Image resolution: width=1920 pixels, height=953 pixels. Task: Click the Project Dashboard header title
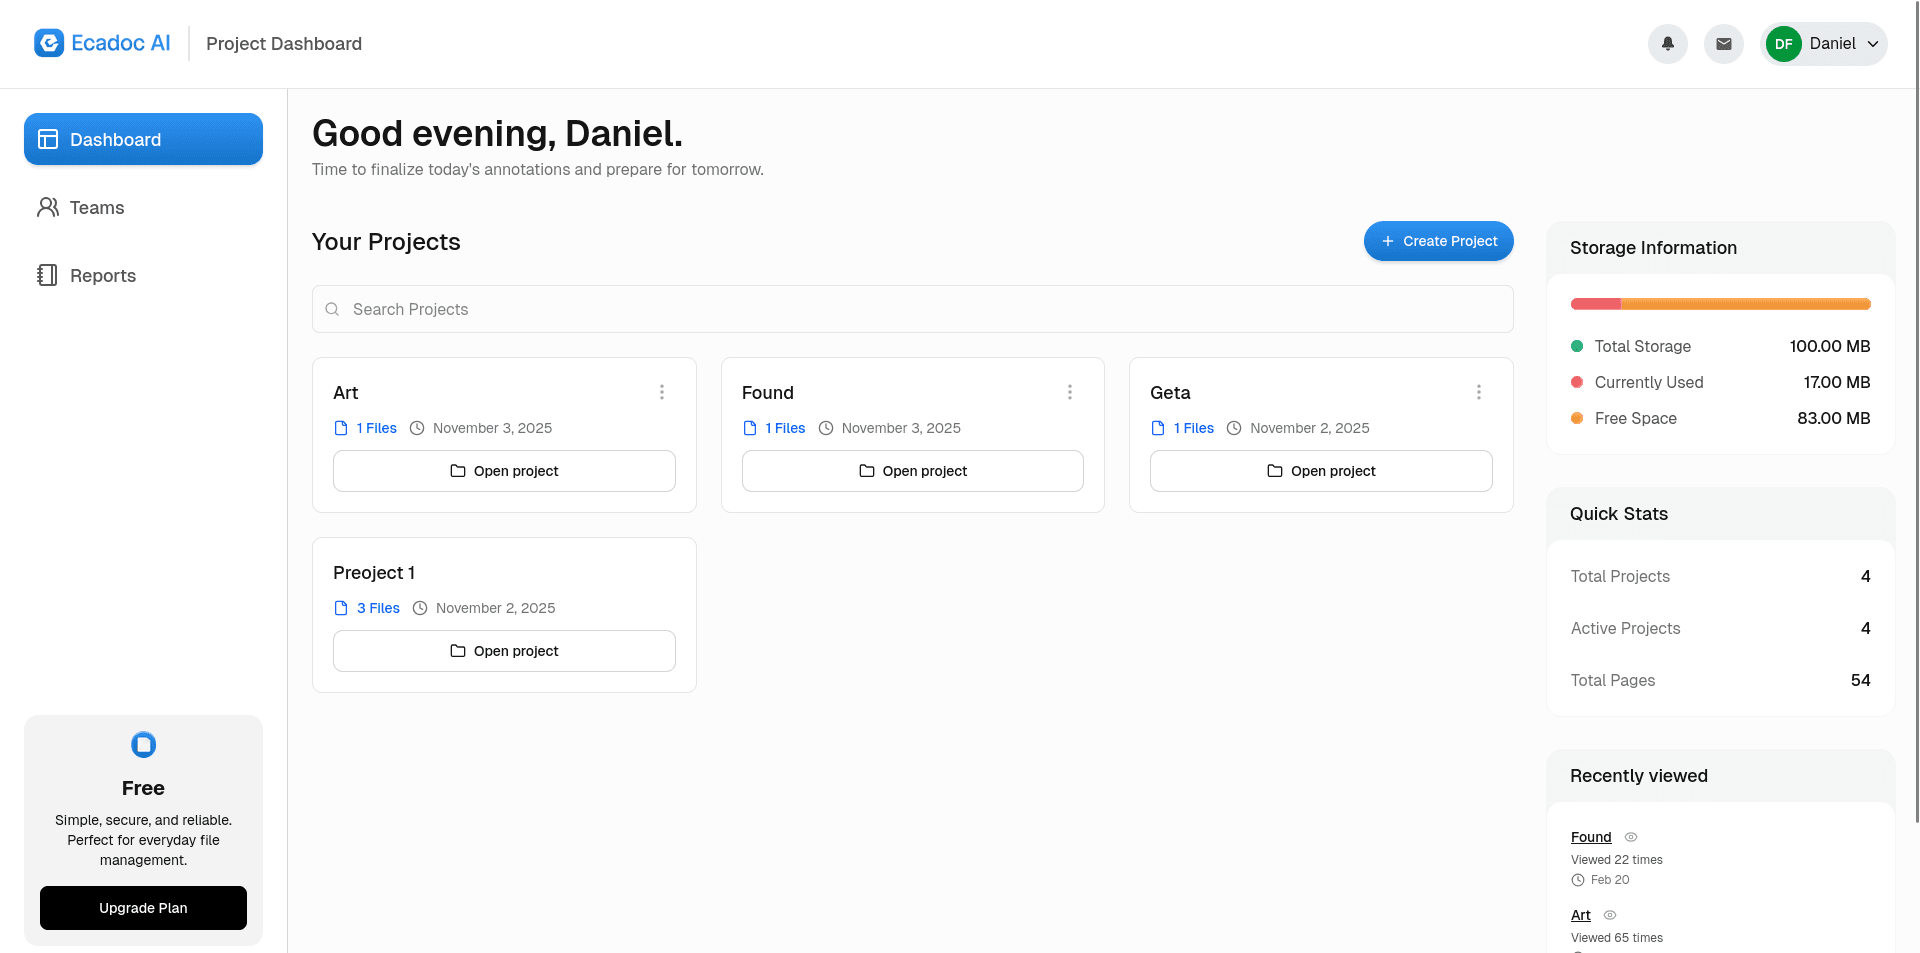284,44
